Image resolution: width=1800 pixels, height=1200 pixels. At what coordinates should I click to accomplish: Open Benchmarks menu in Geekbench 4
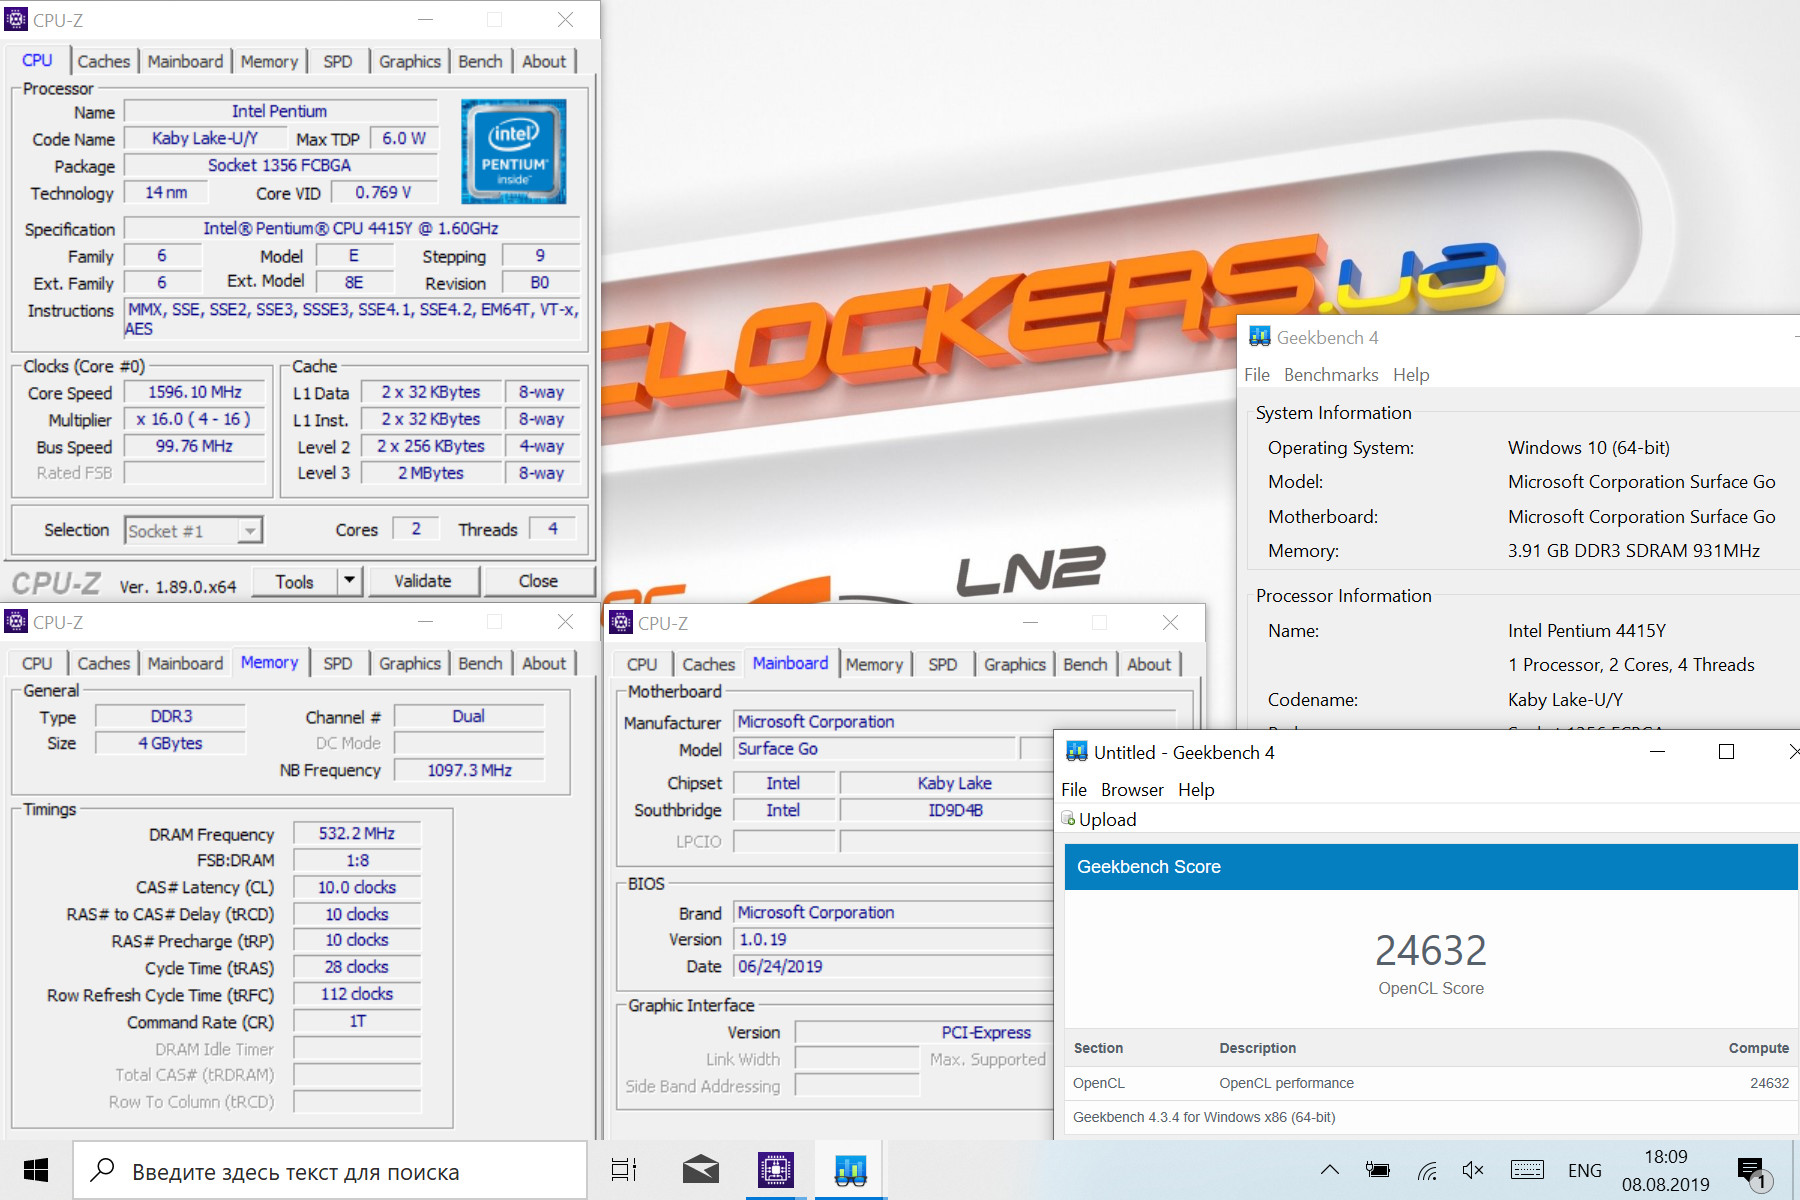[1331, 374]
